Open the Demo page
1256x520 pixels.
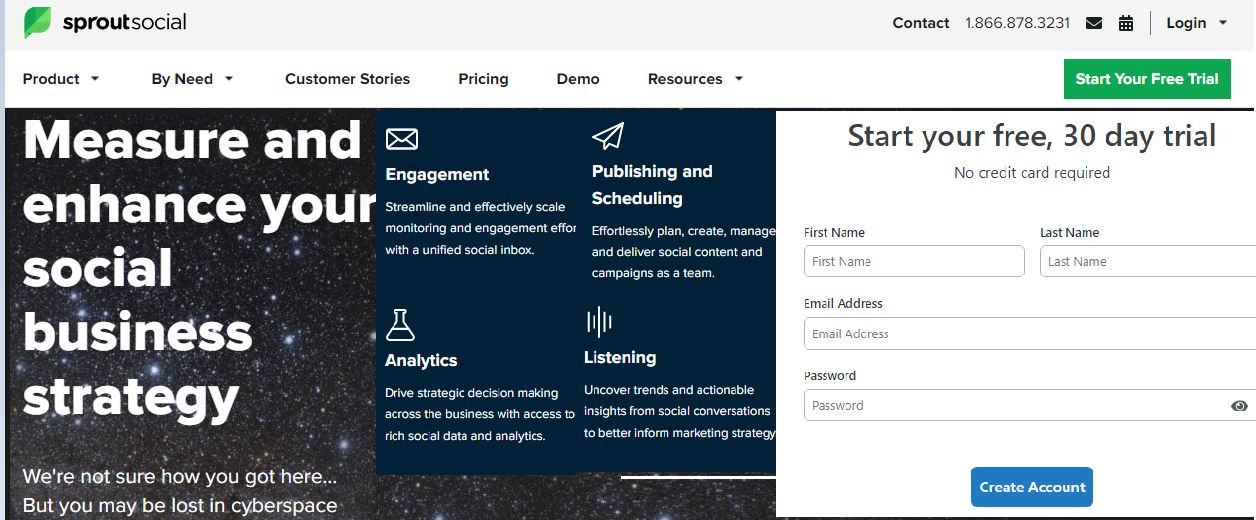click(x=578, y=79)
